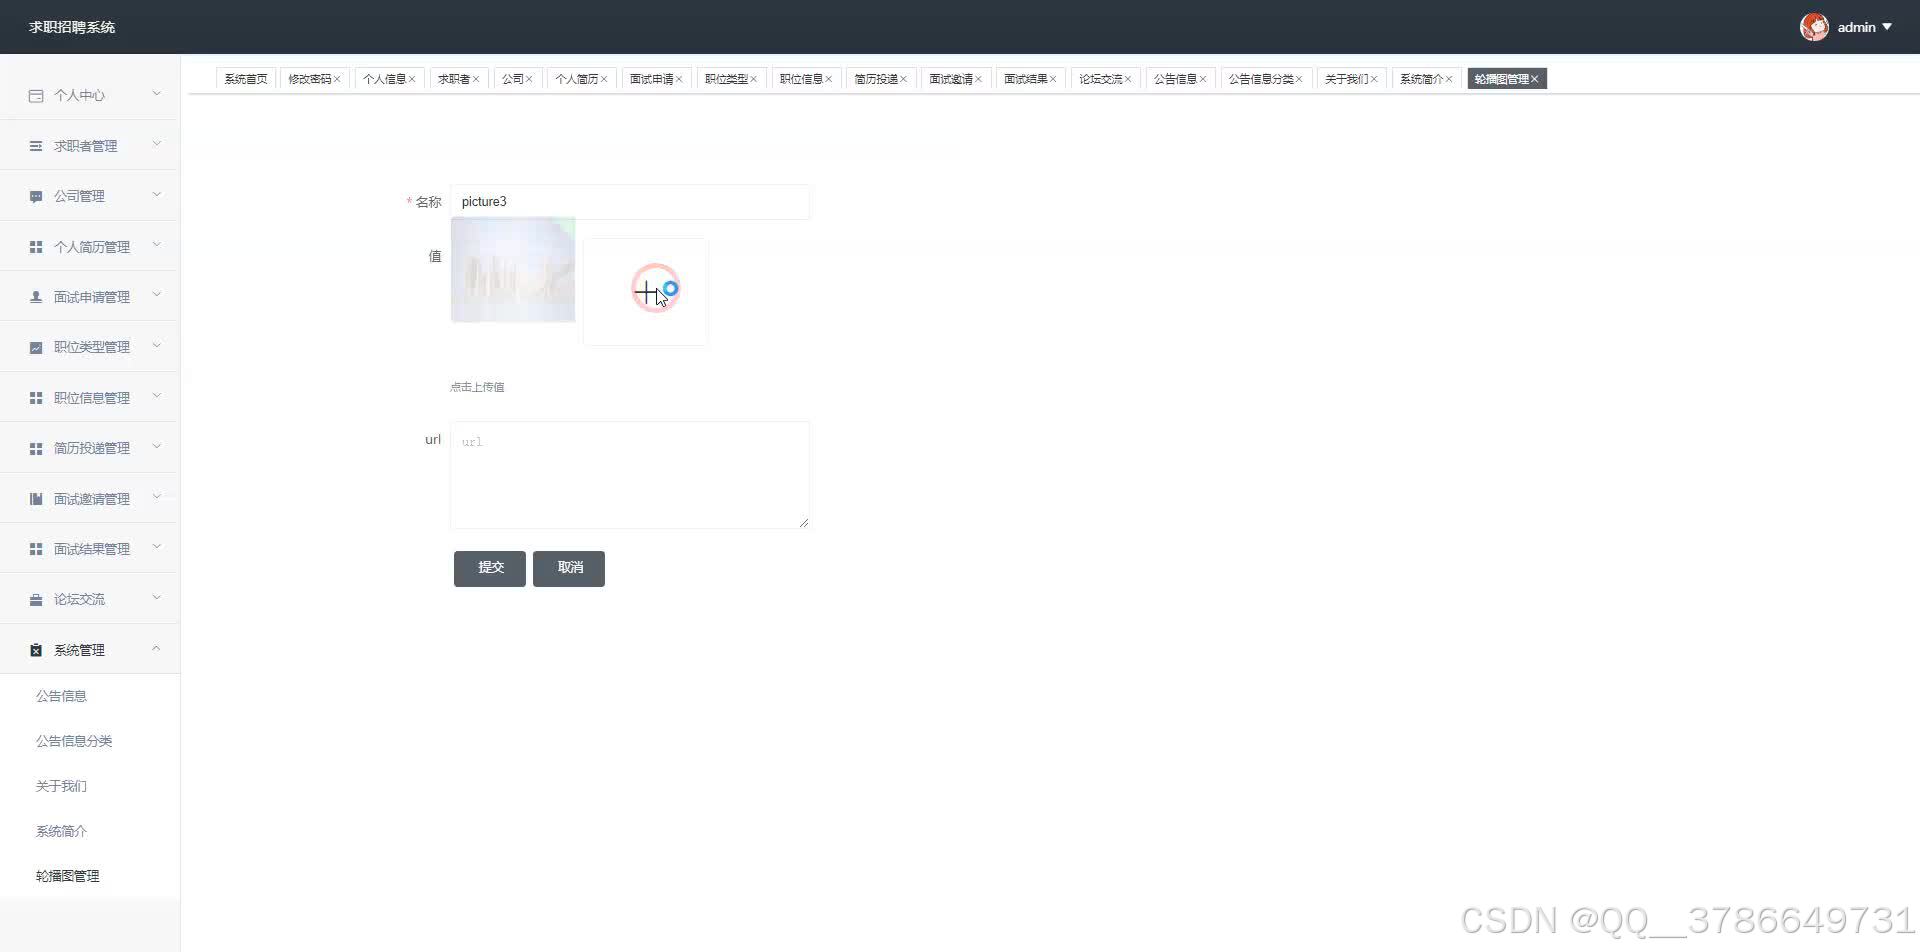Click the 面试结果管理 grid icon
Image resolution: width=1920 pixels, height=952 pixels.
coord(36,549)
